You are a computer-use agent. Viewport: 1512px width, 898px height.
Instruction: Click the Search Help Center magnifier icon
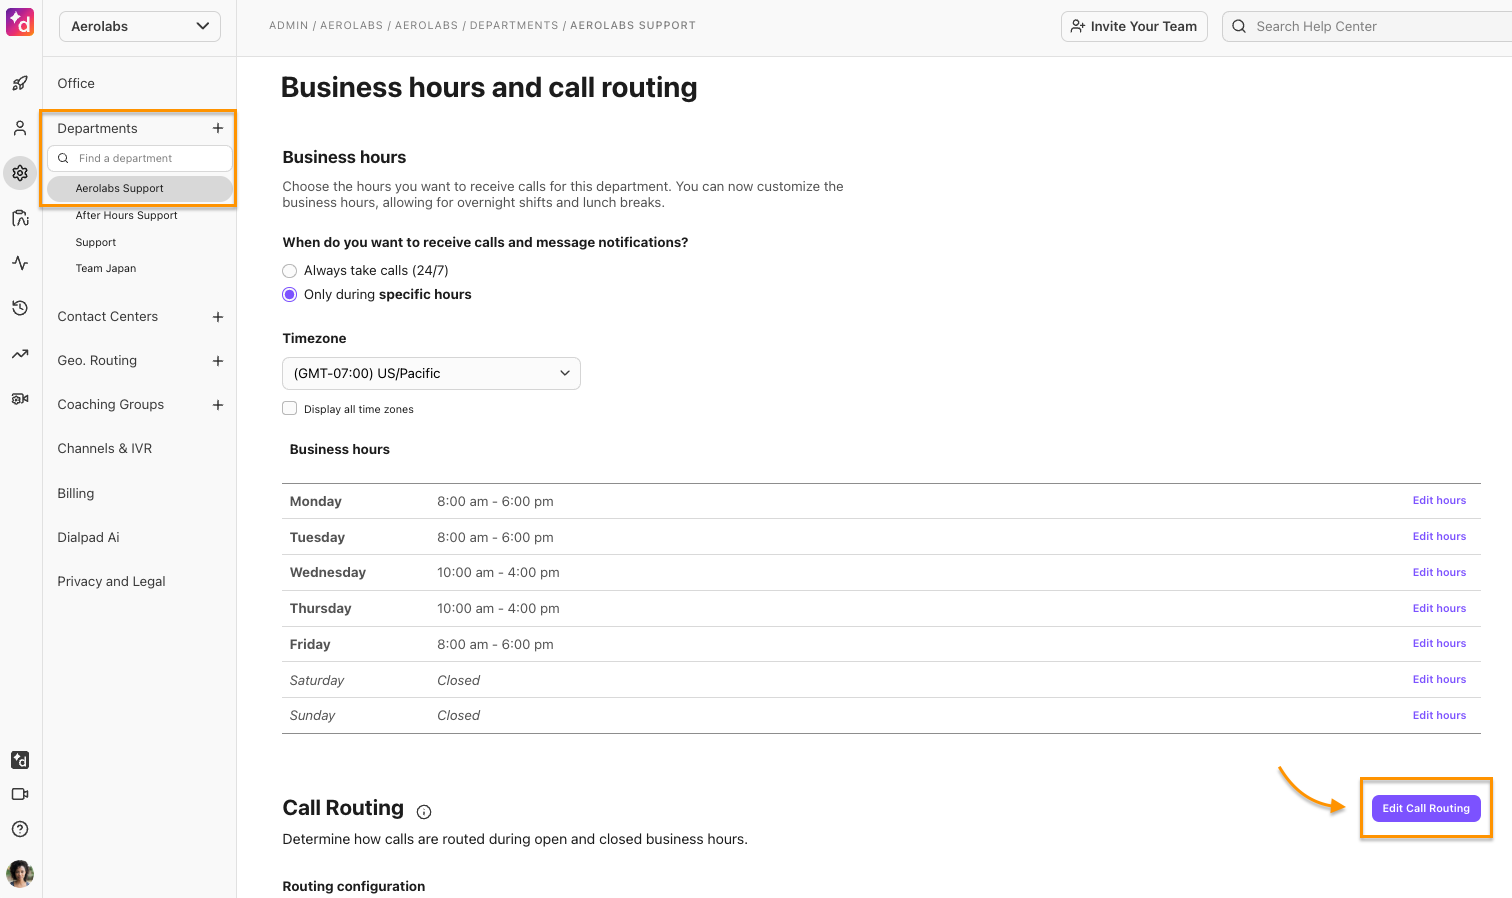[x=1239, y=26]
